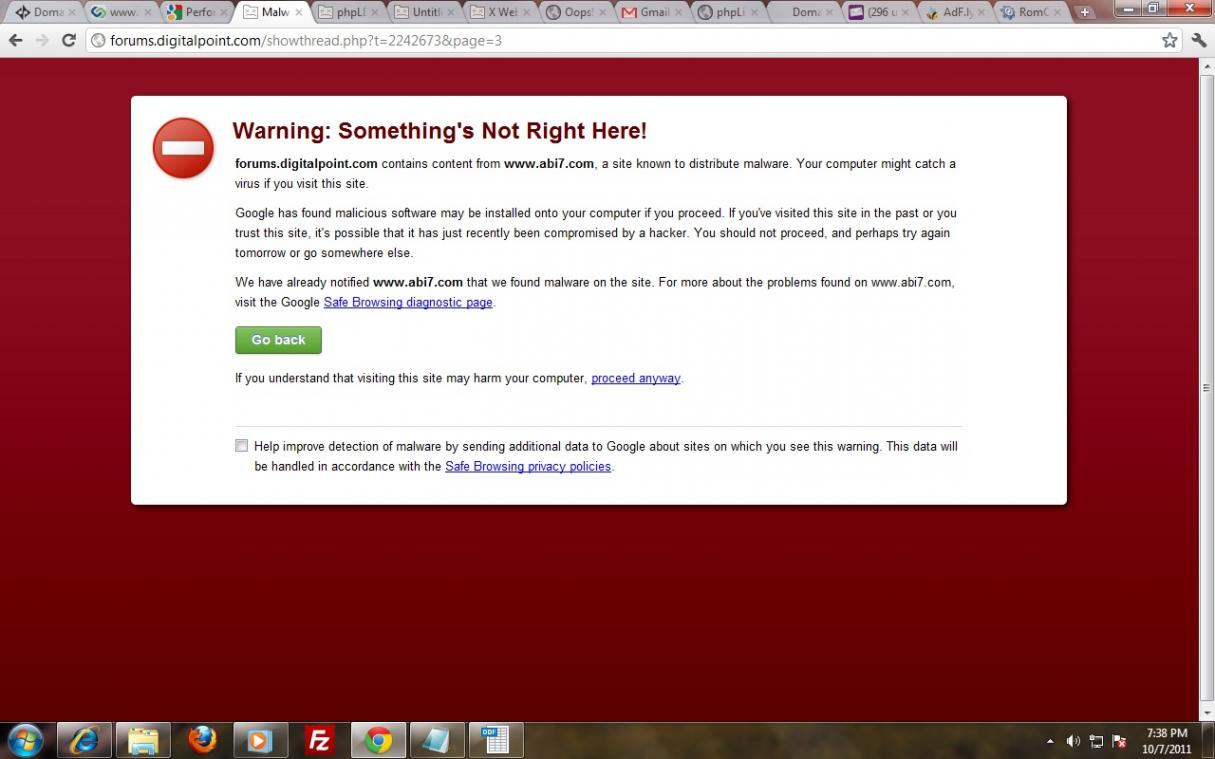Switch to the (296 u tab
Image resolution: width=1215 pixels, height=759 pixels.
pos(878,13)
